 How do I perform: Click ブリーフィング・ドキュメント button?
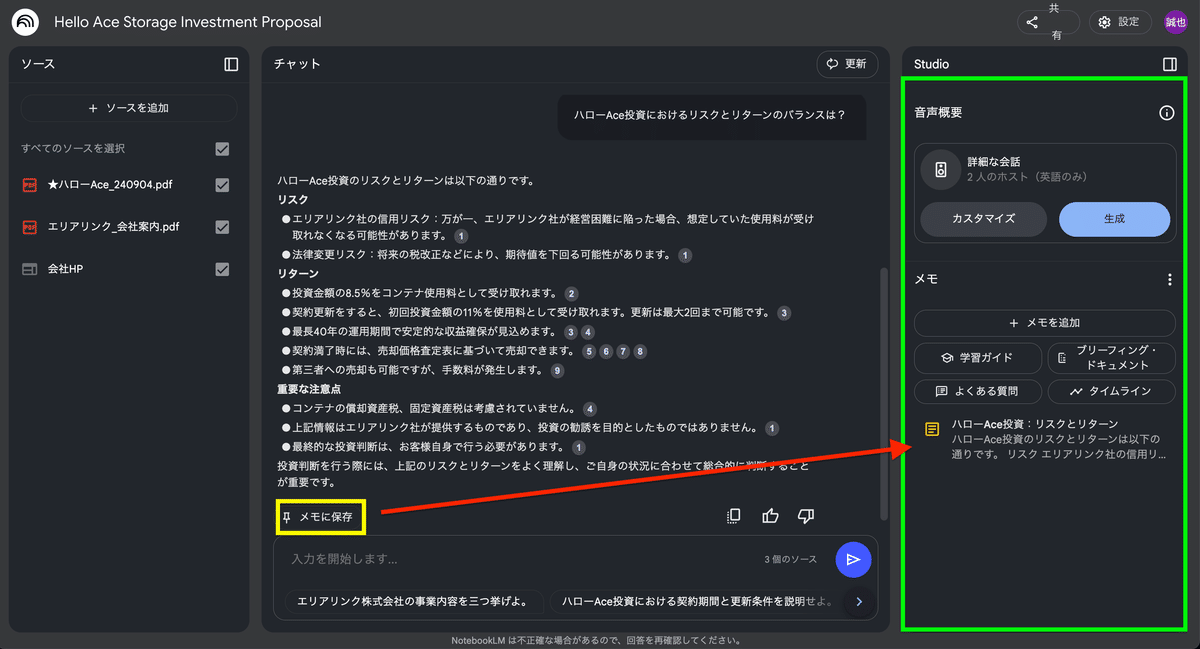click(x=1111, y=358)
